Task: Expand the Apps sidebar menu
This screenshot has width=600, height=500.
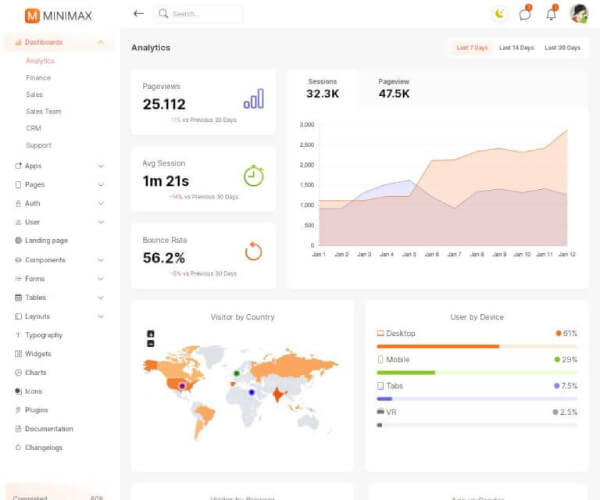Action: [100, 166]
